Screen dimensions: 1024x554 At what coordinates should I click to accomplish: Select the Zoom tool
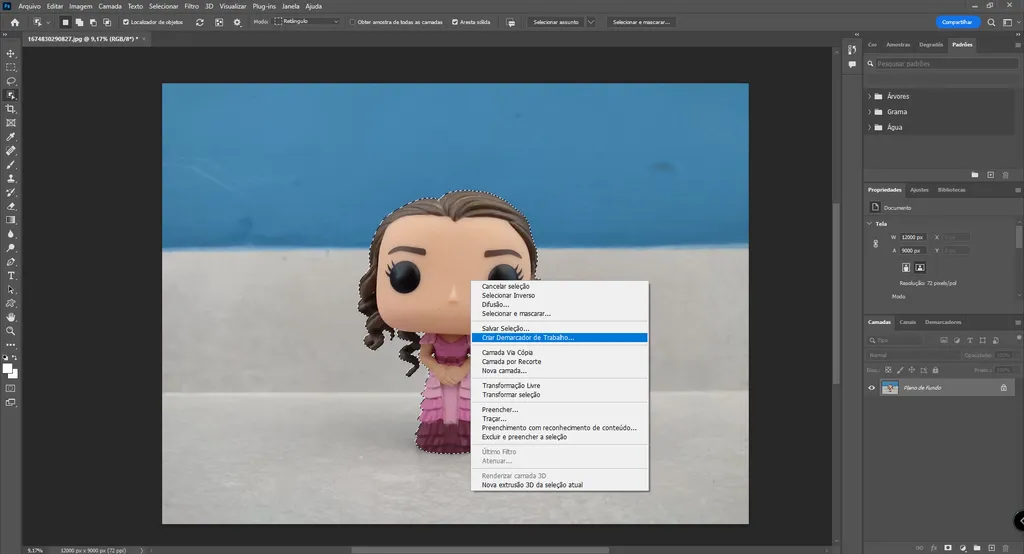(11, 330)
